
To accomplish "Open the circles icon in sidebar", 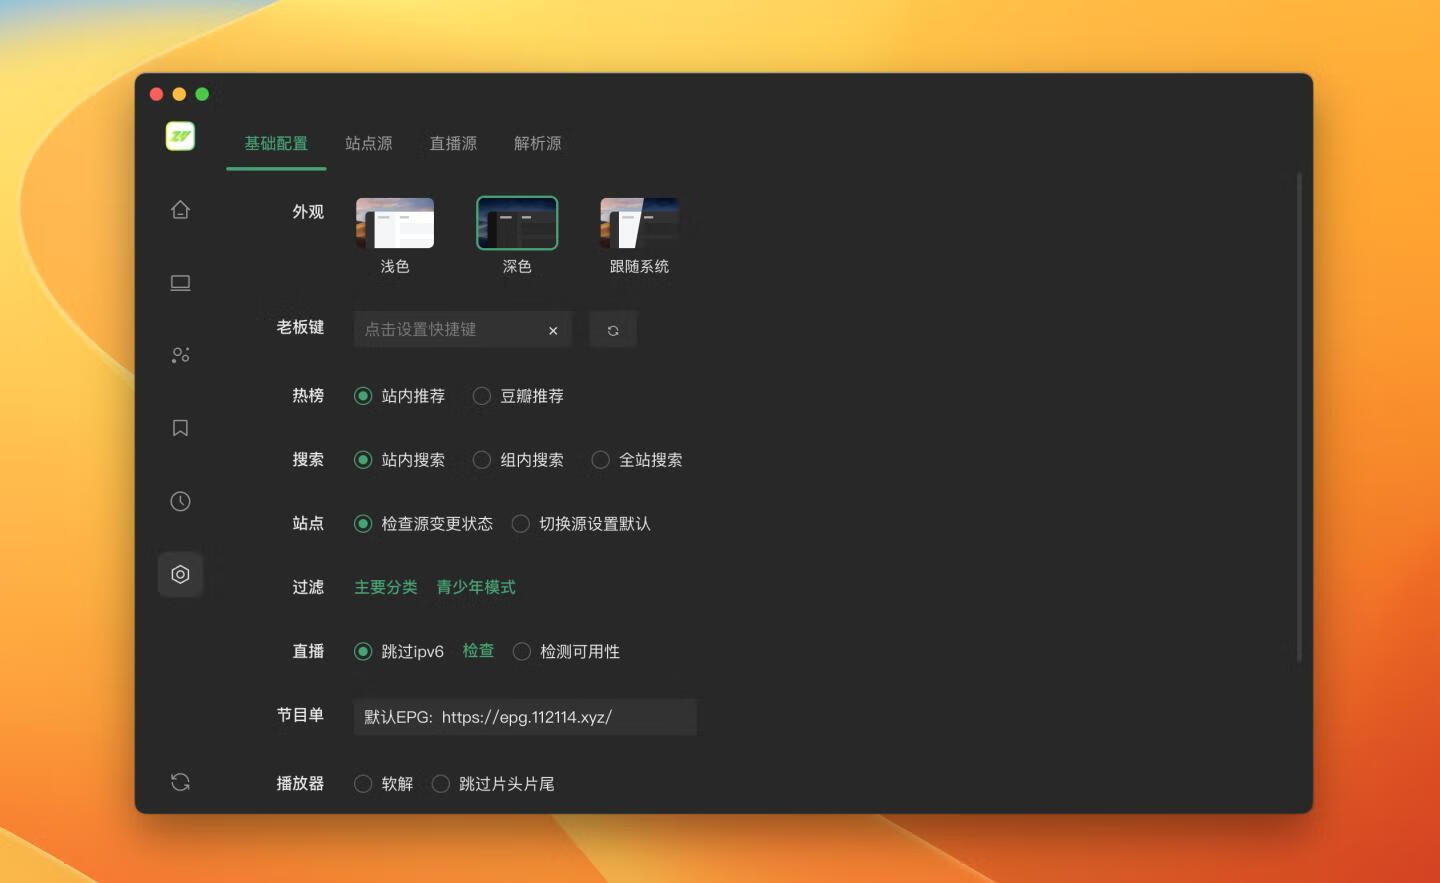I will (x=180, y=355).
